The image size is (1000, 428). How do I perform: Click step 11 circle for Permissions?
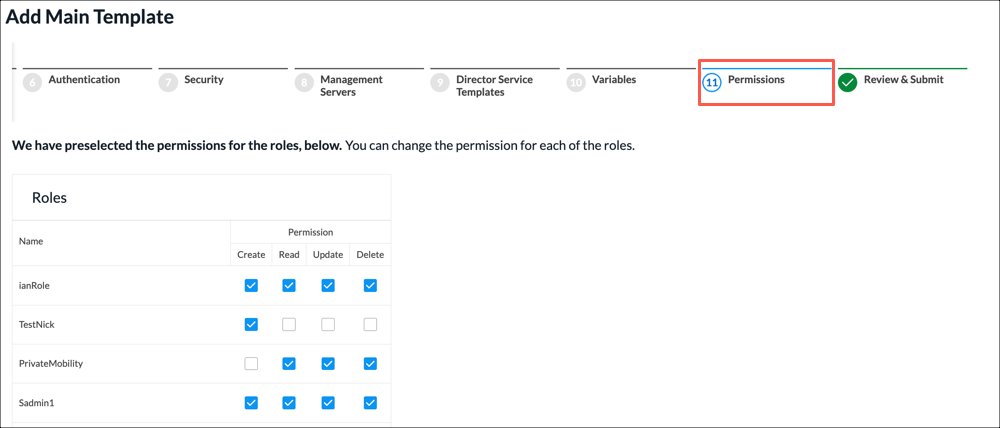712,83
